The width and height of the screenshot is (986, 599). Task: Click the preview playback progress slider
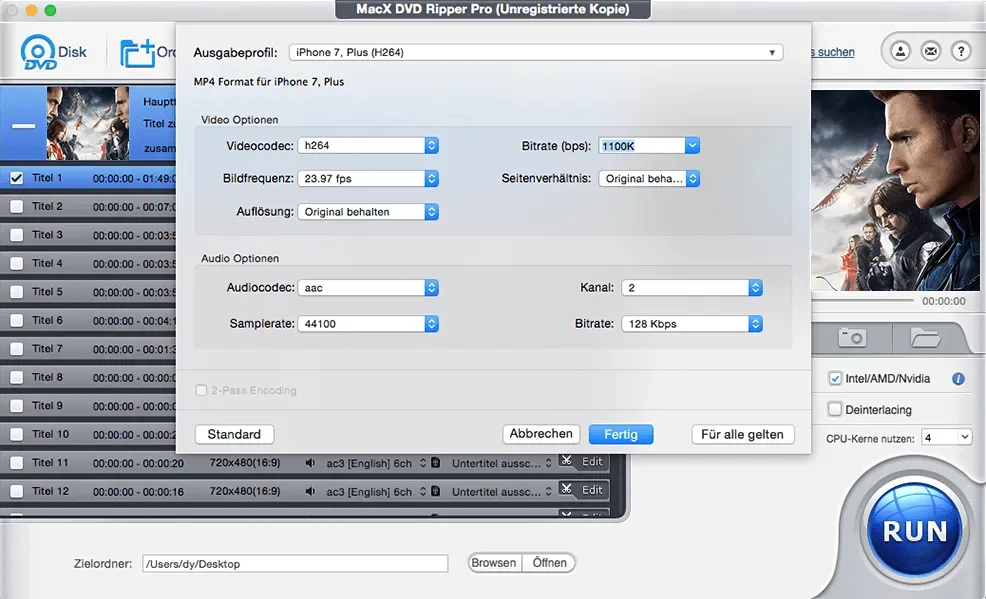coord(863,301)
